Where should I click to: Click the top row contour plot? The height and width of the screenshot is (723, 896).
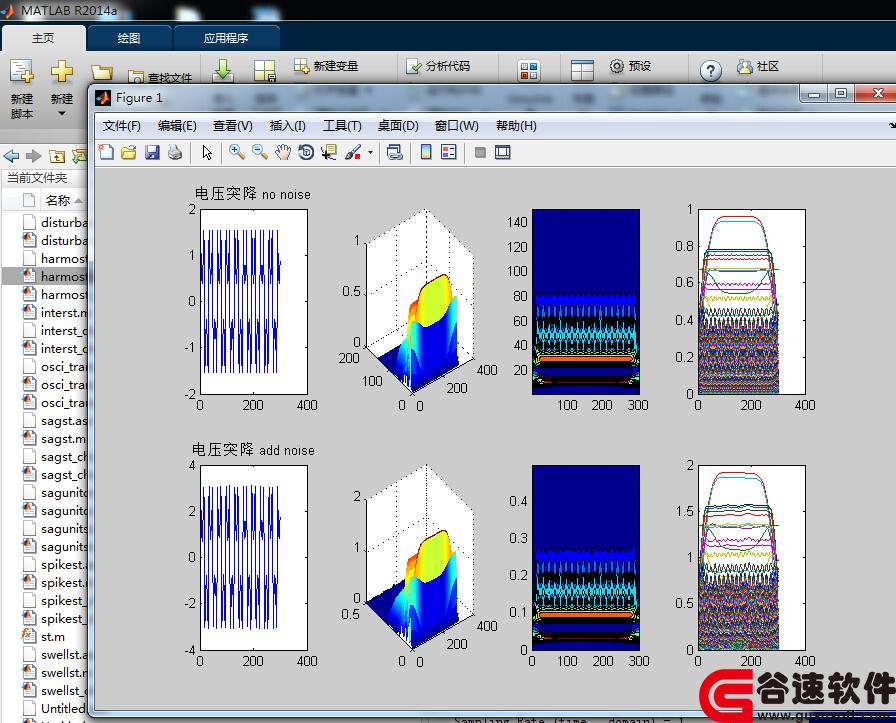(x=586, y=301)
